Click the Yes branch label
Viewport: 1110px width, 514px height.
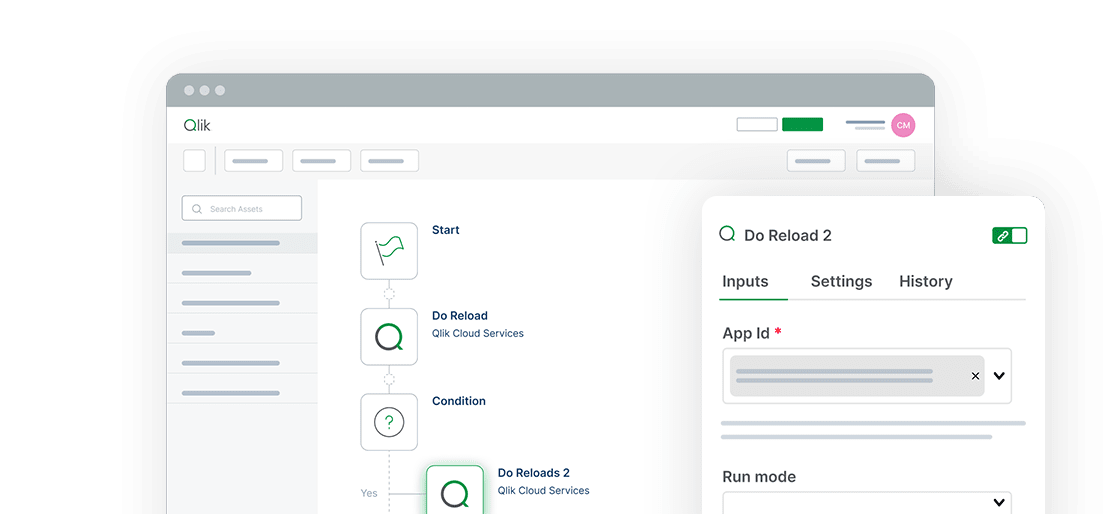point(369,493)
